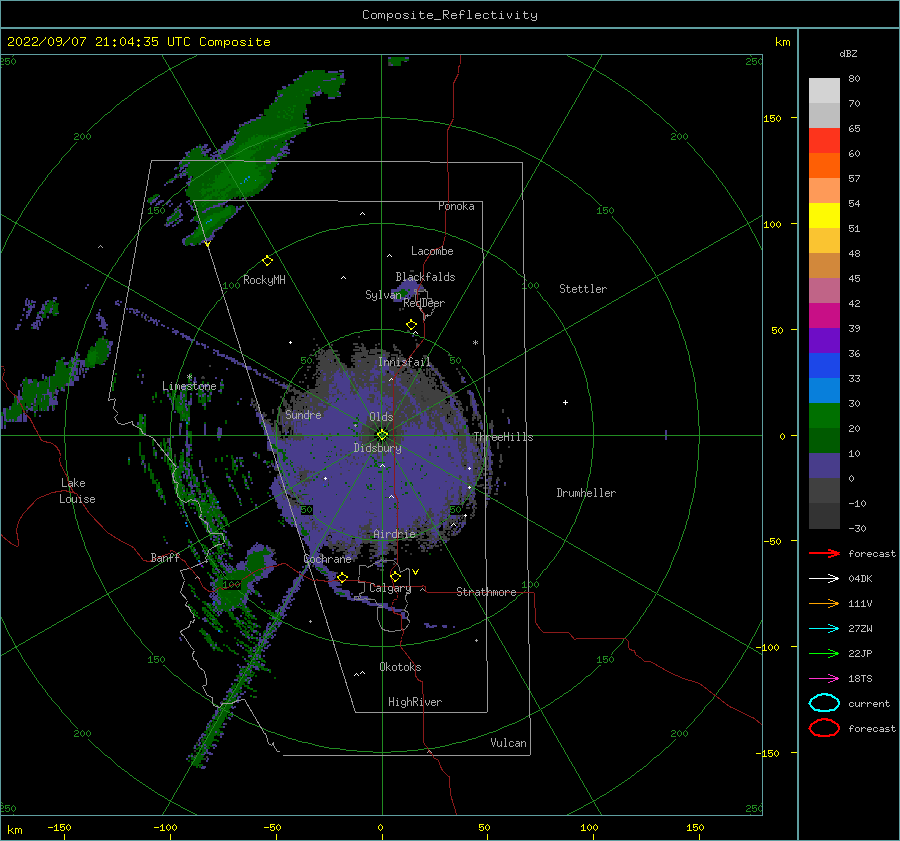
Task: Click the yellow diamond marker near RockyMH
Action: 267,261
